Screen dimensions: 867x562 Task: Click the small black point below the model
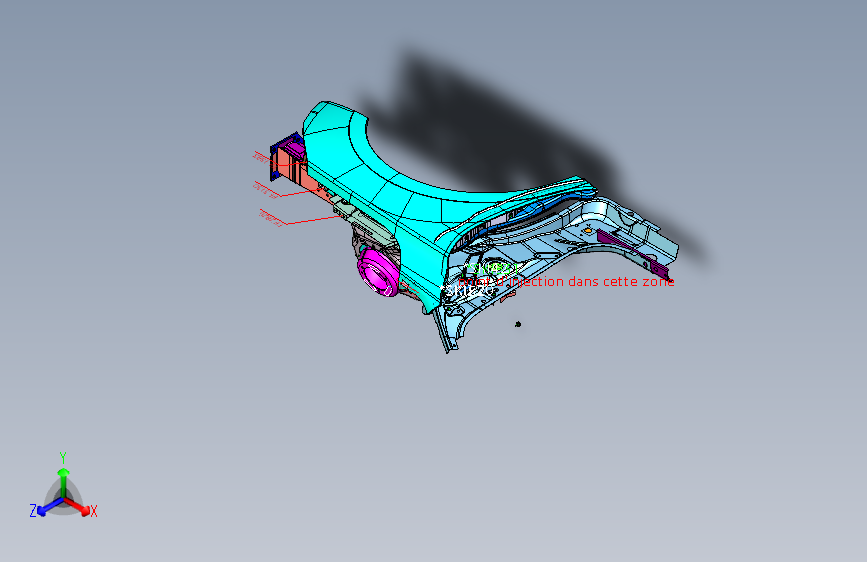click(x=518, y=324)
